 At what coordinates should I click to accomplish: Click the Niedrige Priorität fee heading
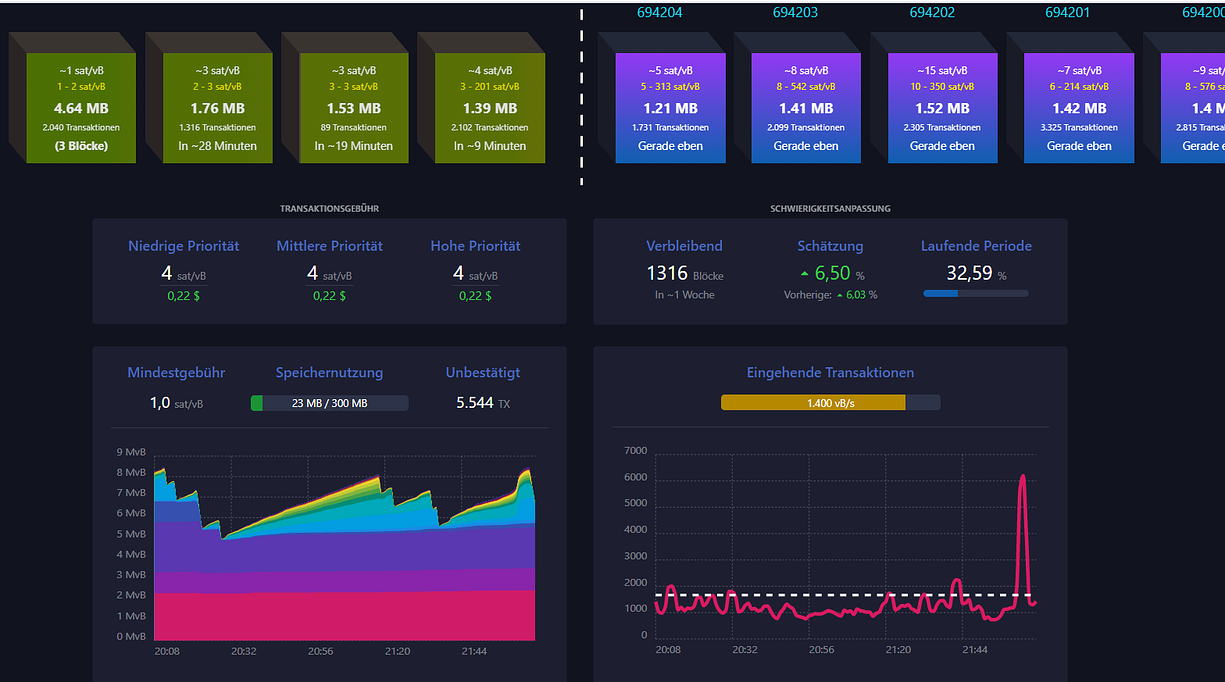point(184,246)
